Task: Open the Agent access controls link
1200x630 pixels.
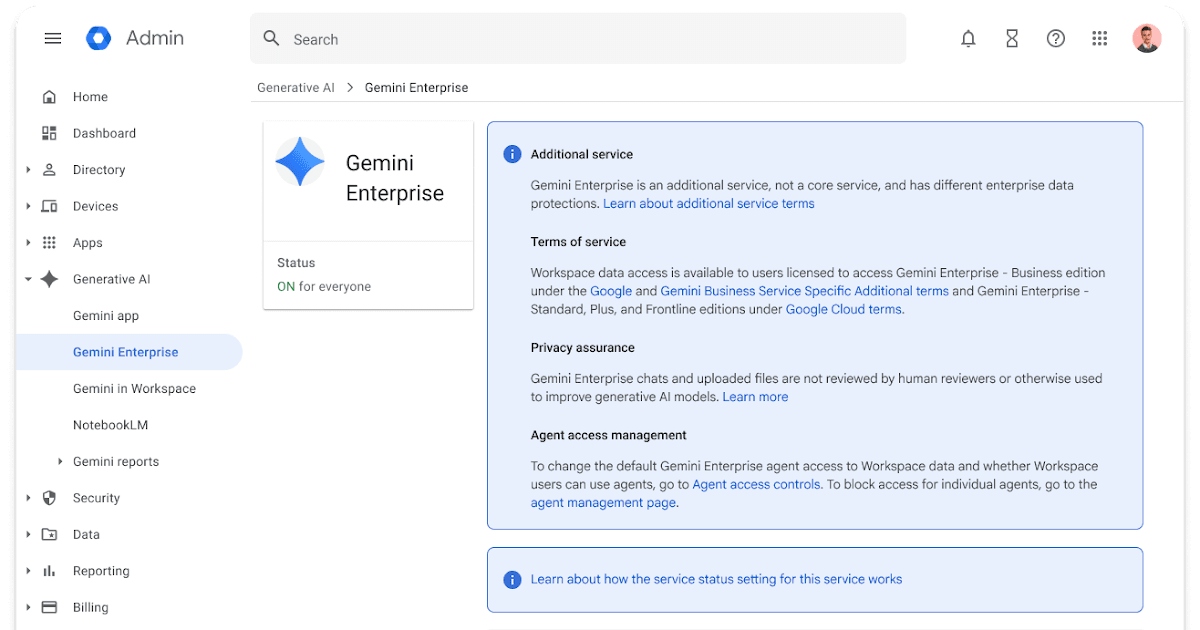Action: (756, 485)
